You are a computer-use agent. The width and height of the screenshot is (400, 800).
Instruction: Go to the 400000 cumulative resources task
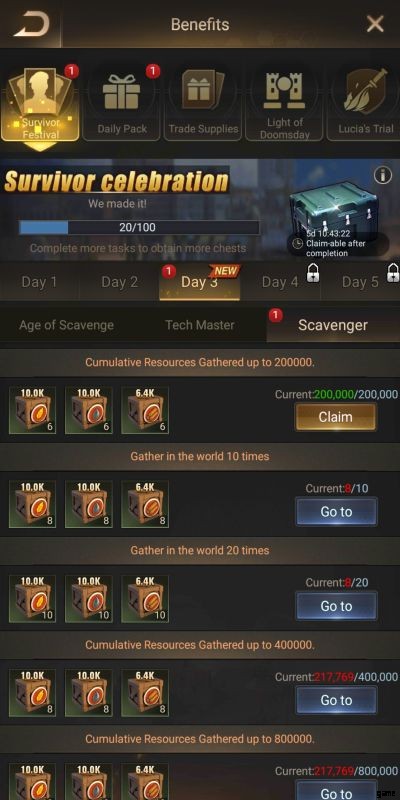[x=336, y=701]
